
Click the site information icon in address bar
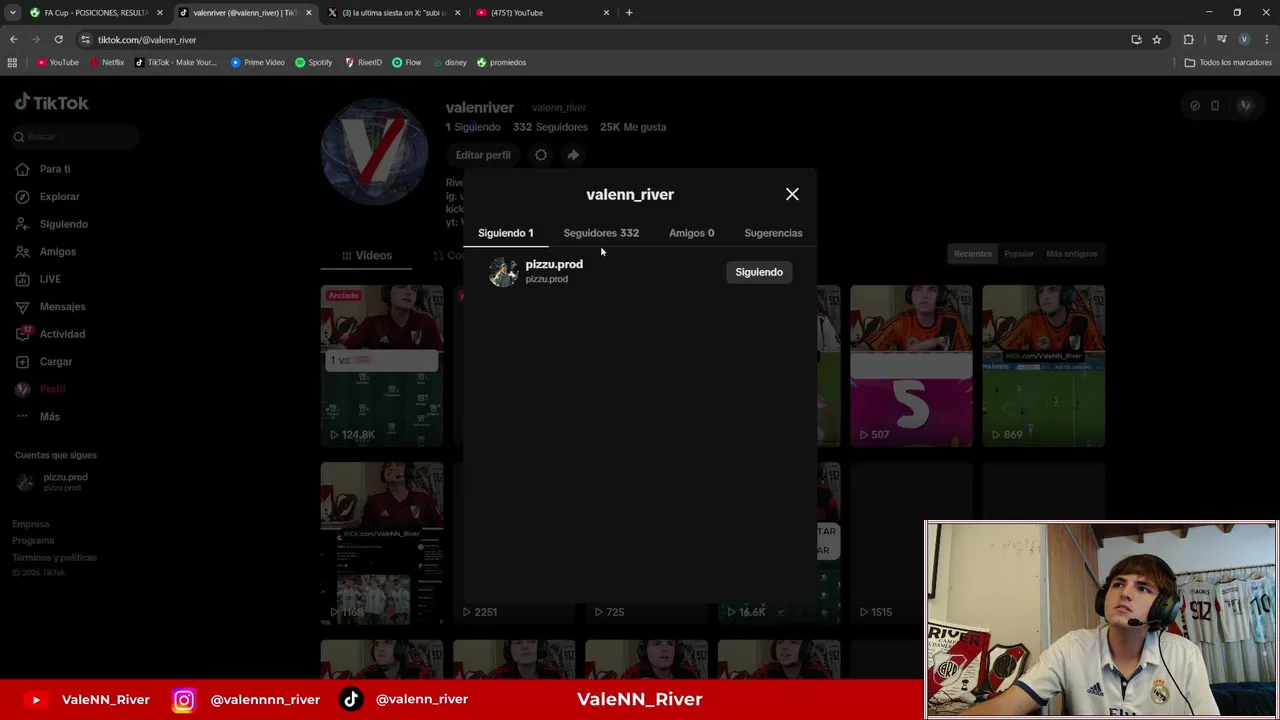point(86,40)
